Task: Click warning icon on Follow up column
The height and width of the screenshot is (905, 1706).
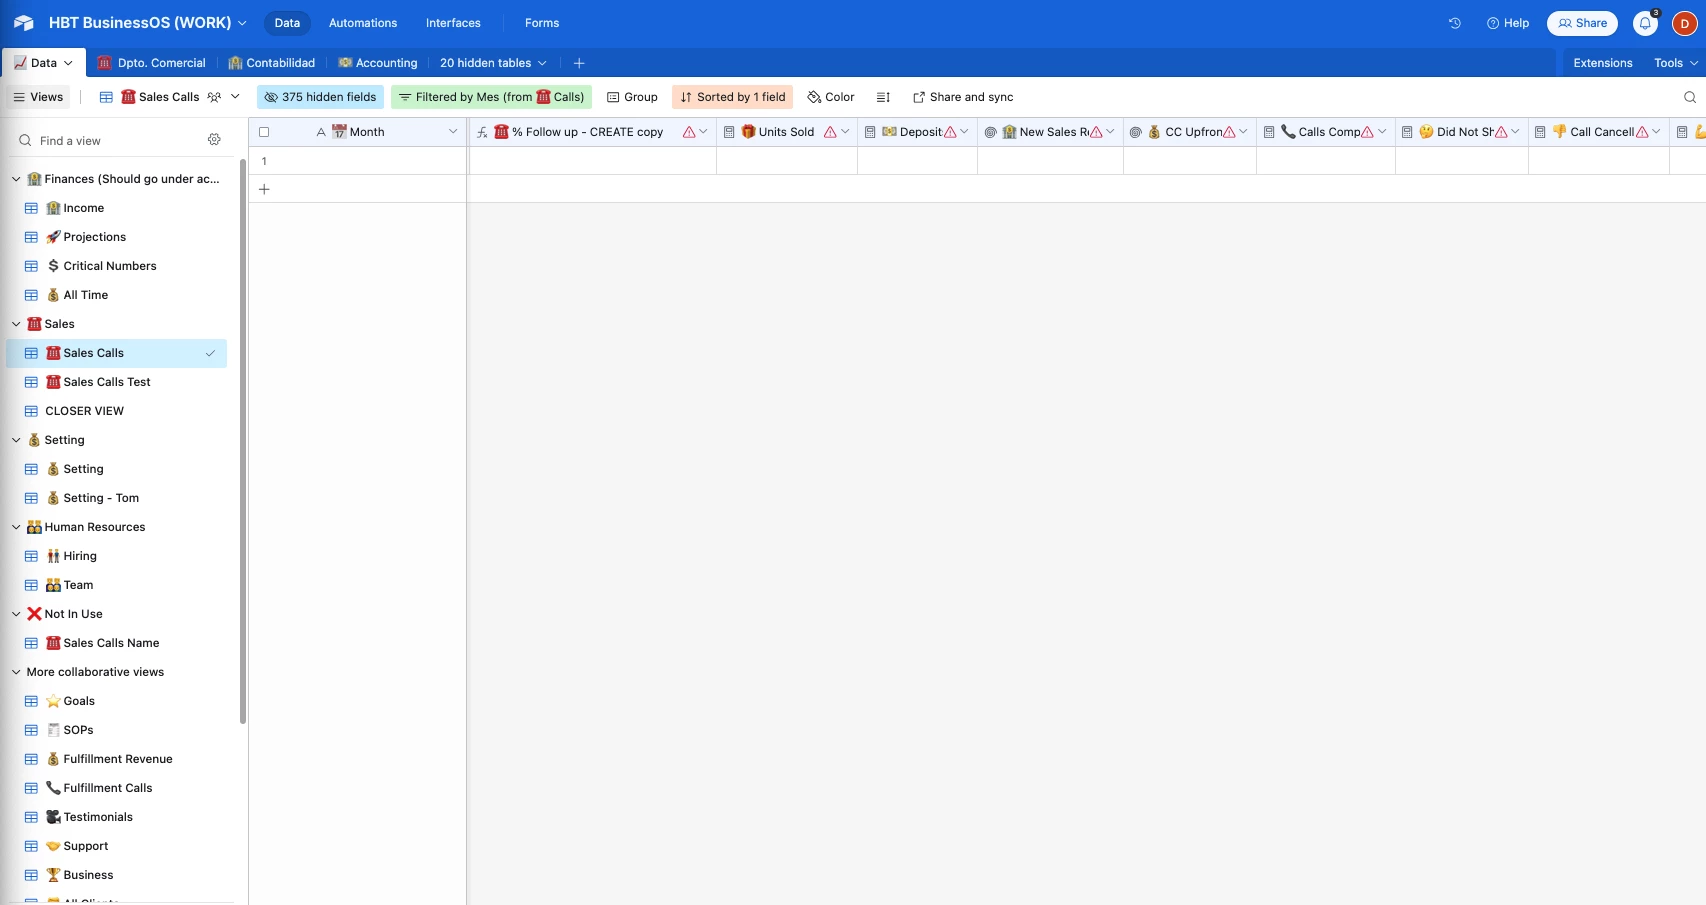Action: point(689,132)
